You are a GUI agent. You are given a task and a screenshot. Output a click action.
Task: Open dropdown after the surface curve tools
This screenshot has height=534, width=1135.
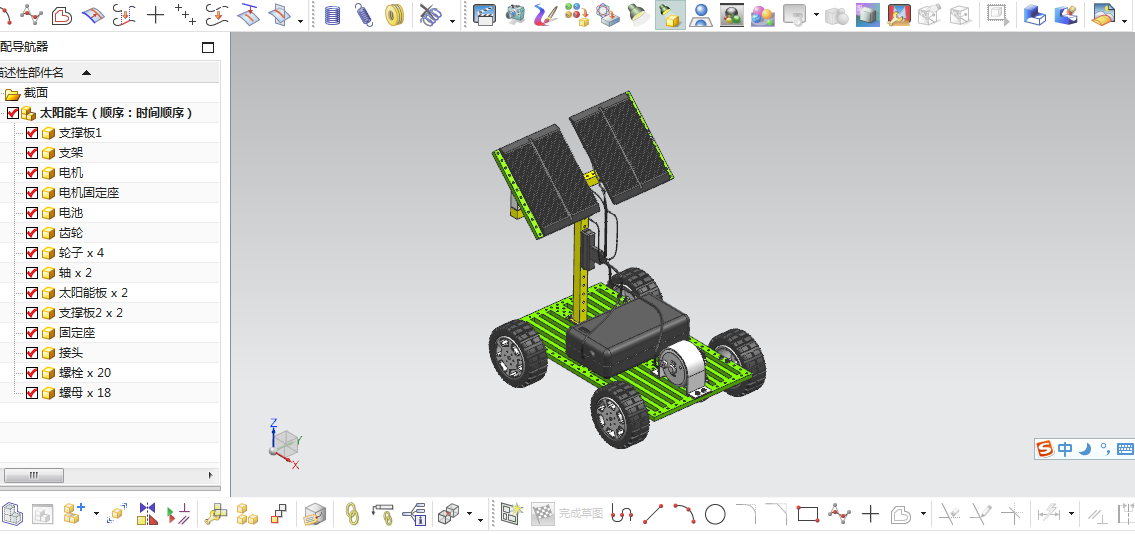coord(300,20)
